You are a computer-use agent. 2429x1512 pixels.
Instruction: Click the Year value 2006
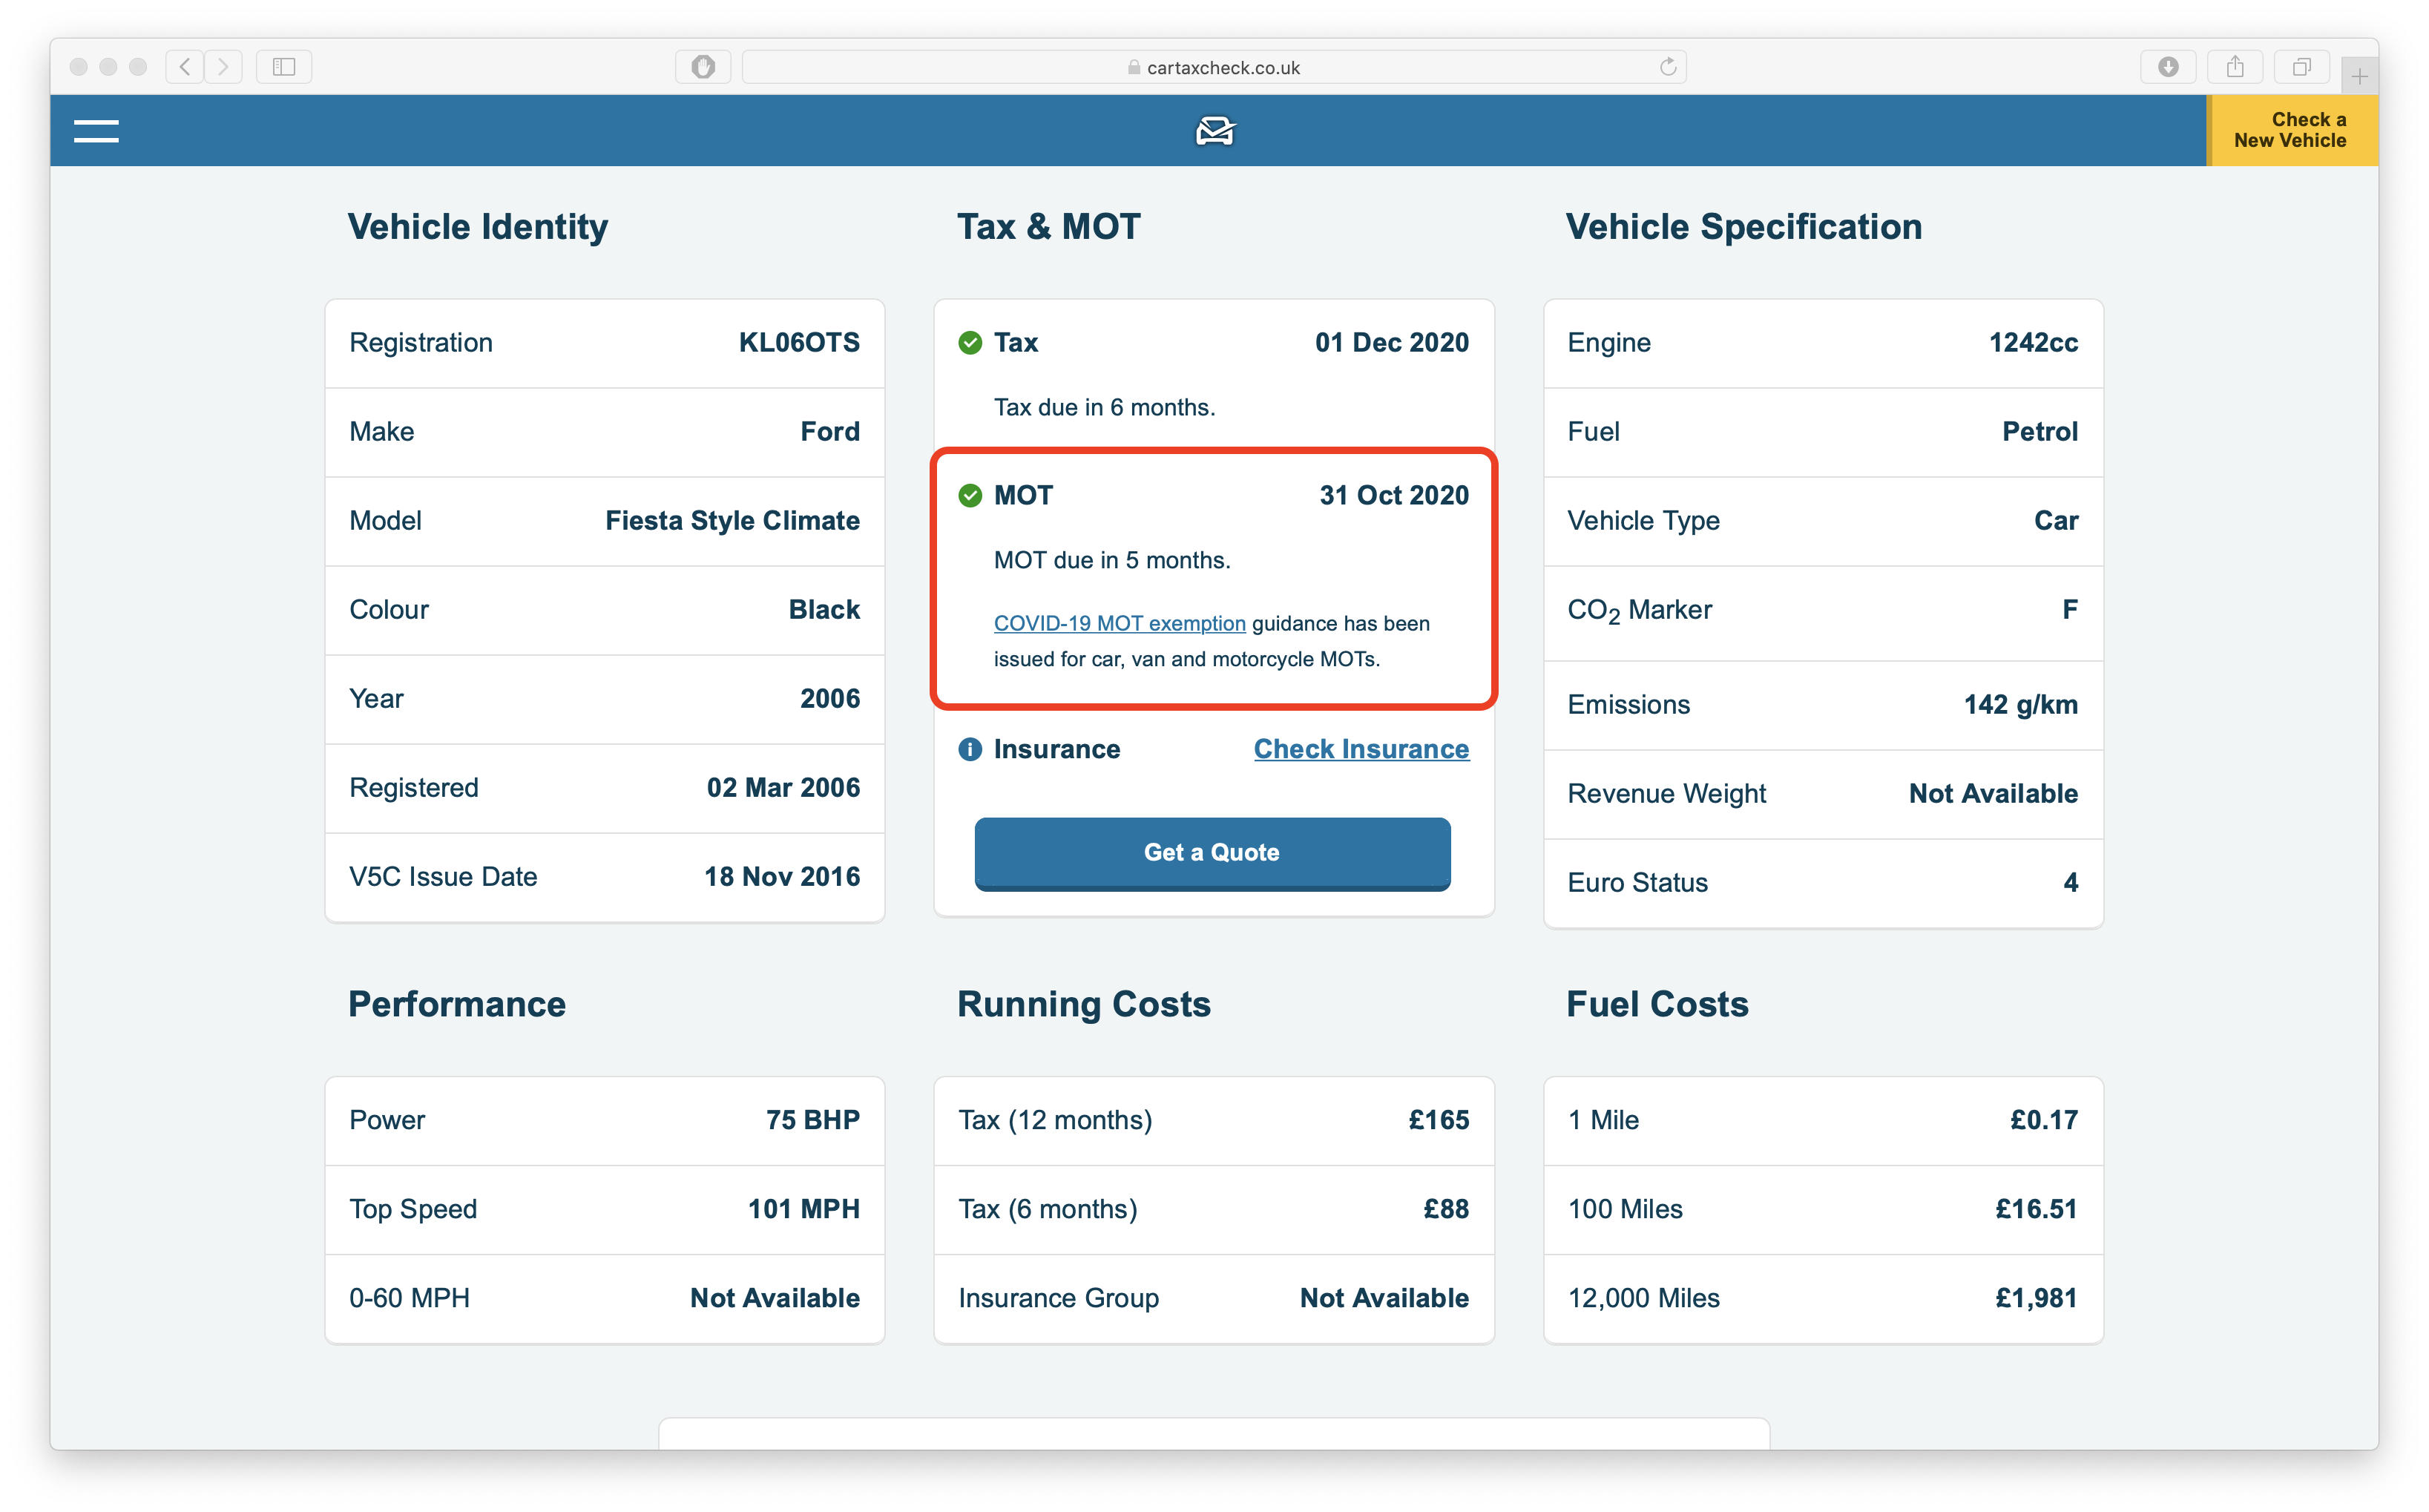point(830,699)
